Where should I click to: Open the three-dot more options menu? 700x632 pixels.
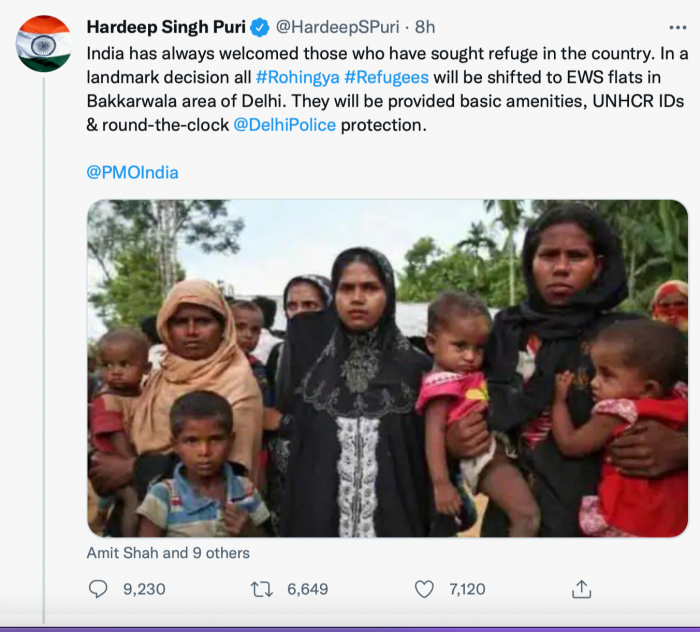click(678, 27)
